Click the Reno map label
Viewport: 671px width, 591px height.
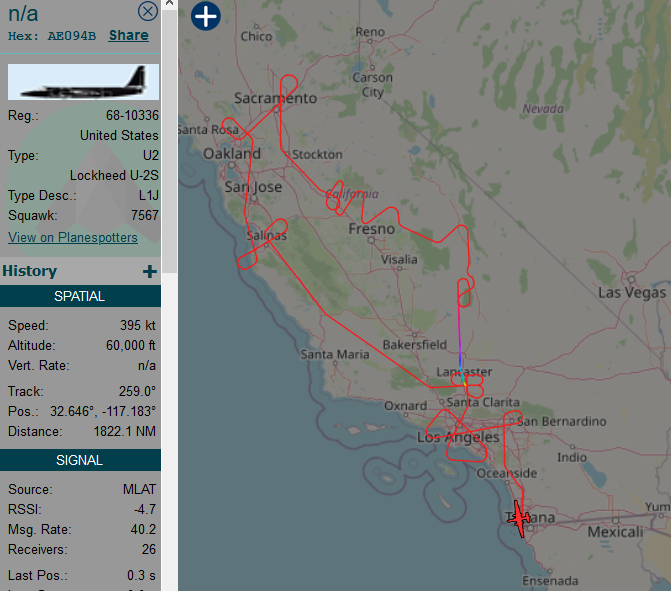(370, 32)
